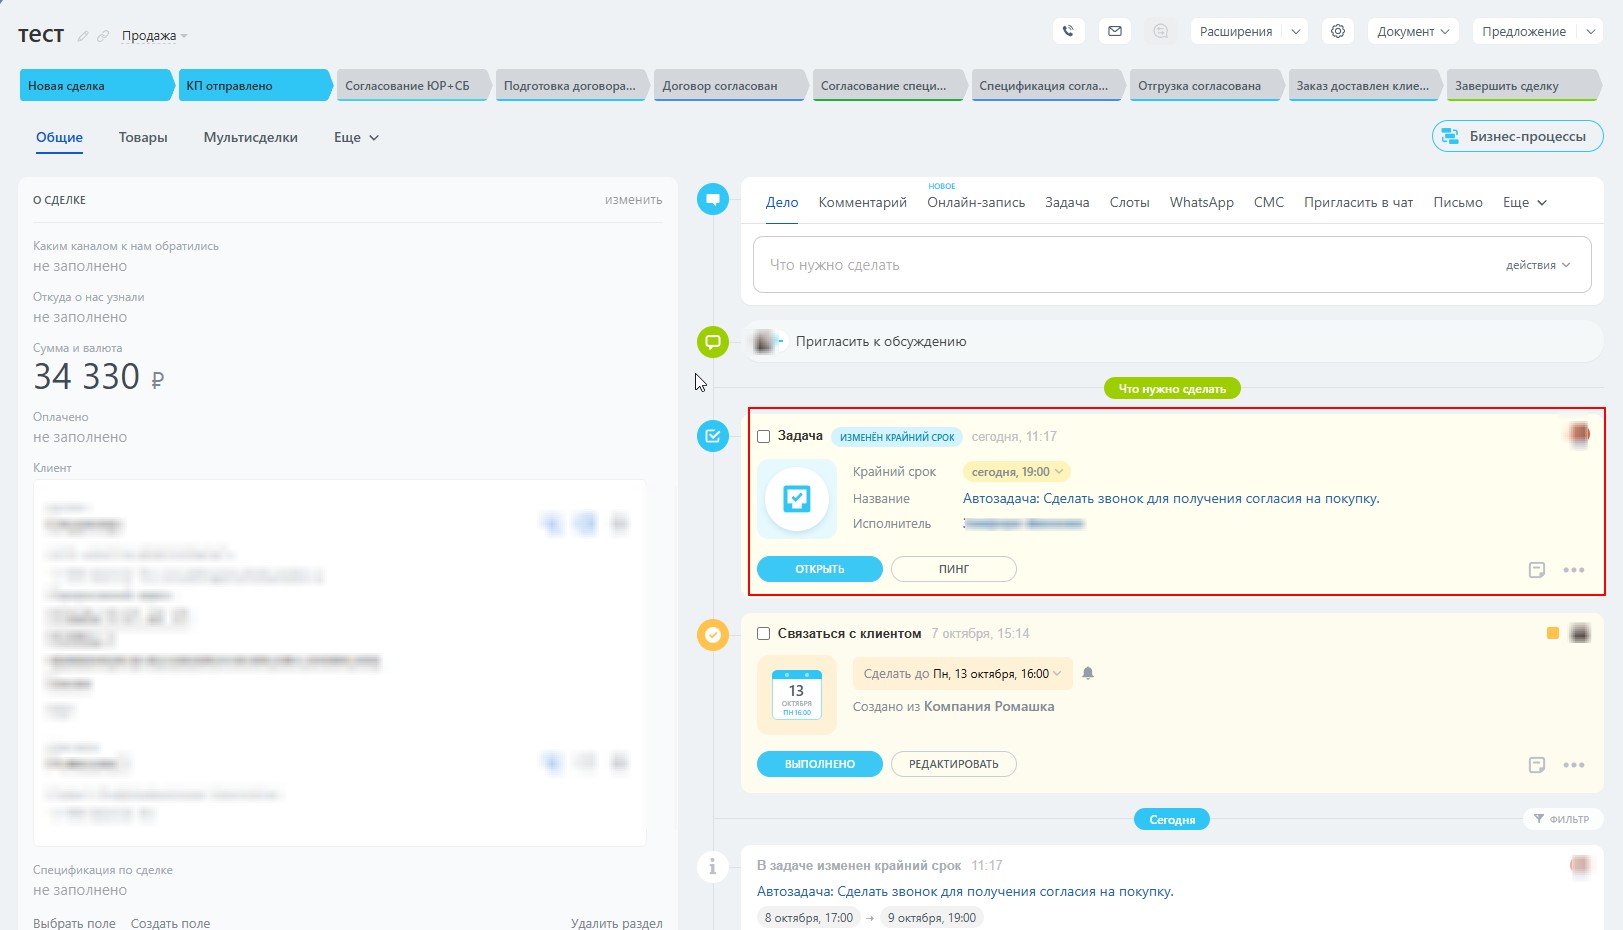Click the phone call icon in header
The image size is (1623, 930).
point(1069,31)
